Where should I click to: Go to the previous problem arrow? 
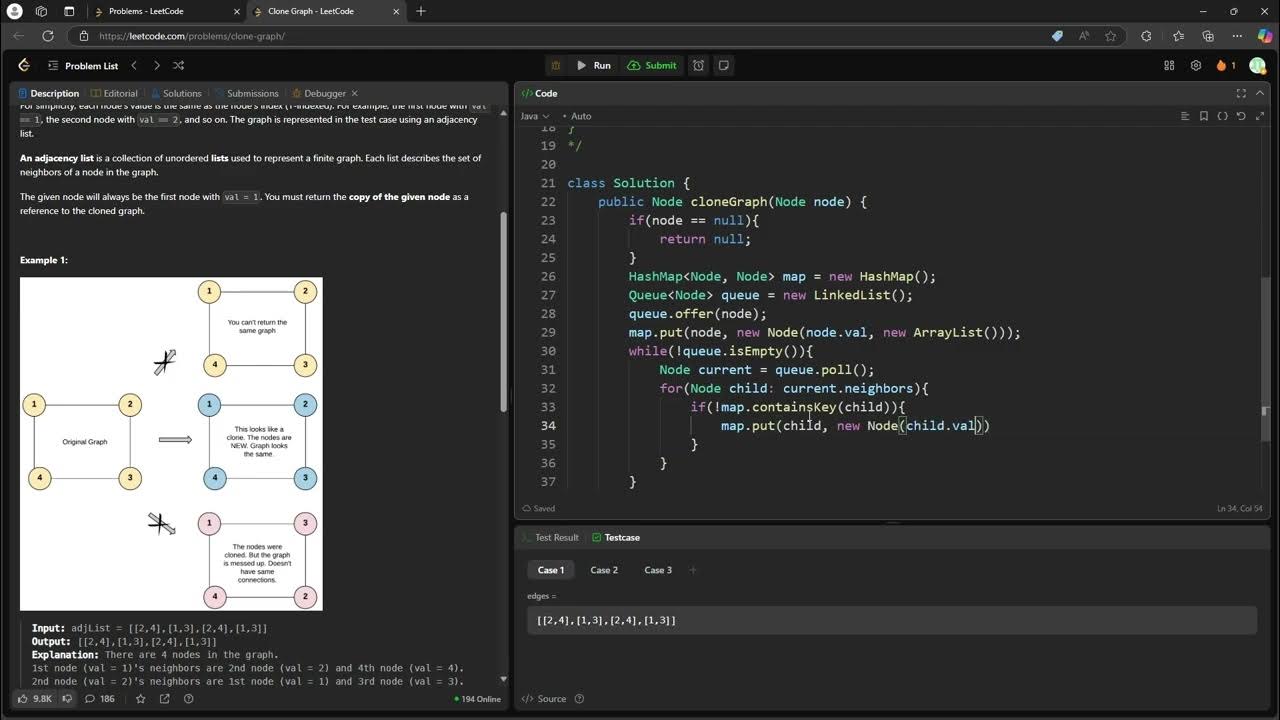[134, 66]
